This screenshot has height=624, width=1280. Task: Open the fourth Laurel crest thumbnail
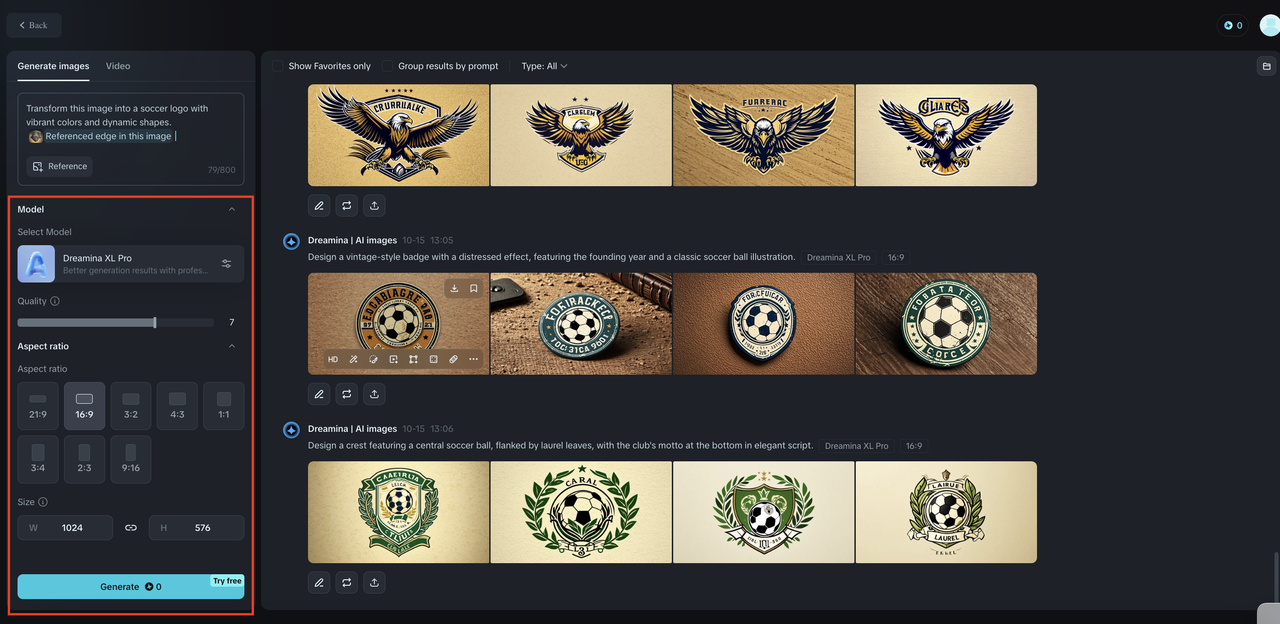(946, 512)
